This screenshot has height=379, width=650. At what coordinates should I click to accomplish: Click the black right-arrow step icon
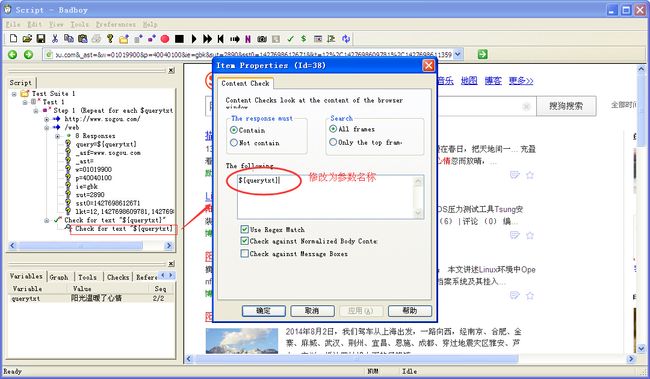[x=235, y=39]
